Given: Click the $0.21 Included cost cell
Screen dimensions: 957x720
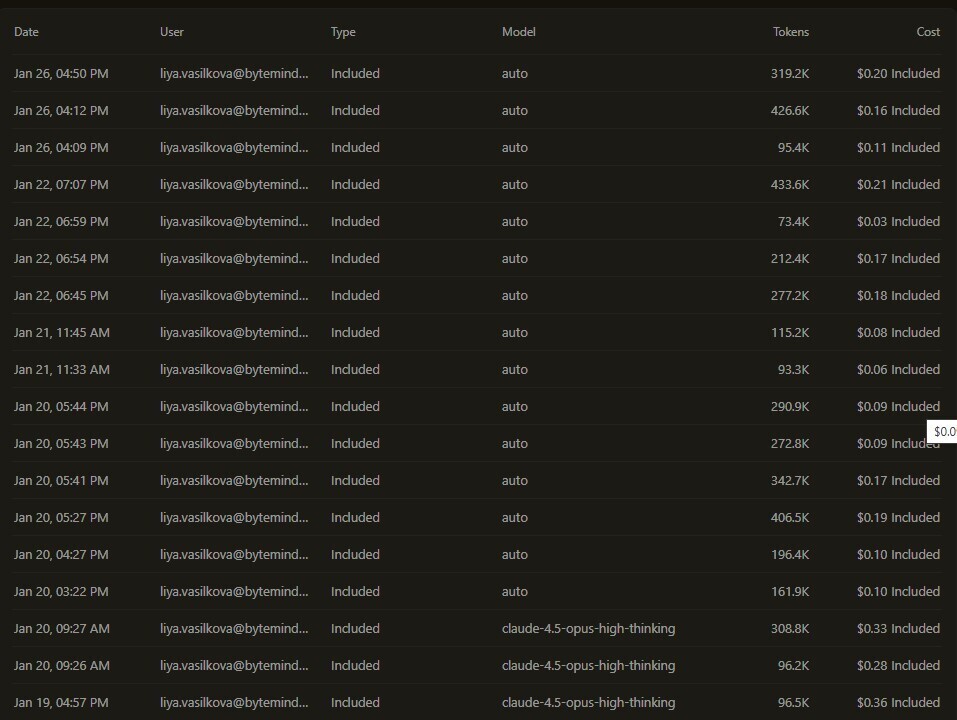Looking at the screenshot, I should pyautogui.click(x=898, y=184).
